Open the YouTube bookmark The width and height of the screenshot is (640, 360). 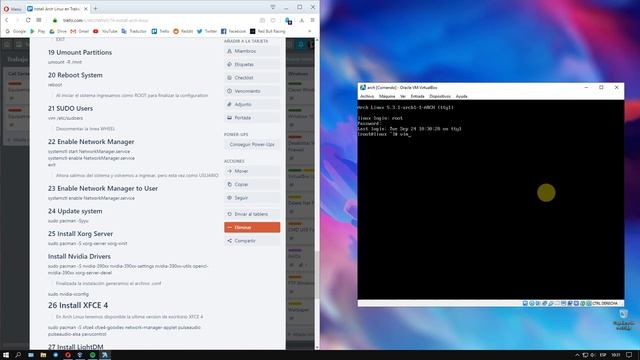105,31
